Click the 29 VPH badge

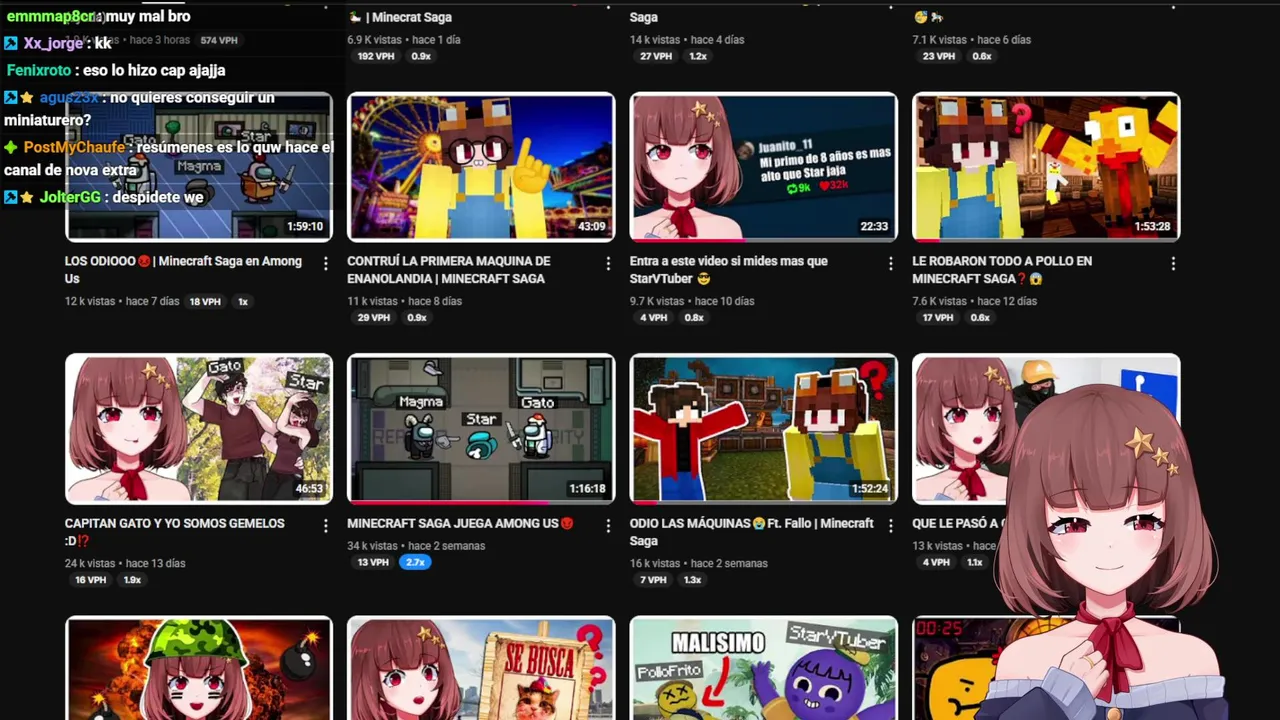click(x=374, y=317)
